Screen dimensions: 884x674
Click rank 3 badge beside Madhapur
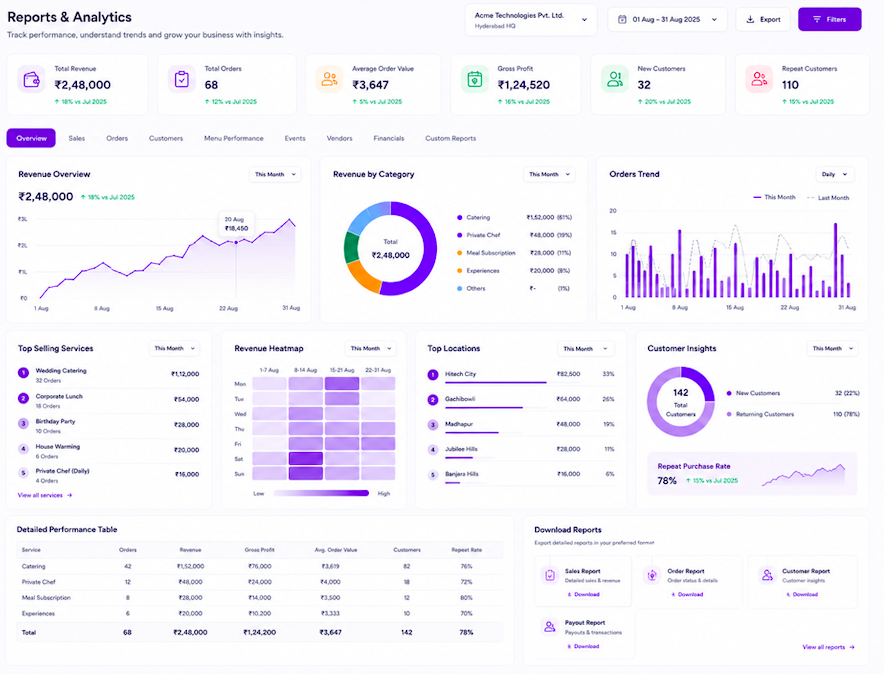(x=433, y=425)
